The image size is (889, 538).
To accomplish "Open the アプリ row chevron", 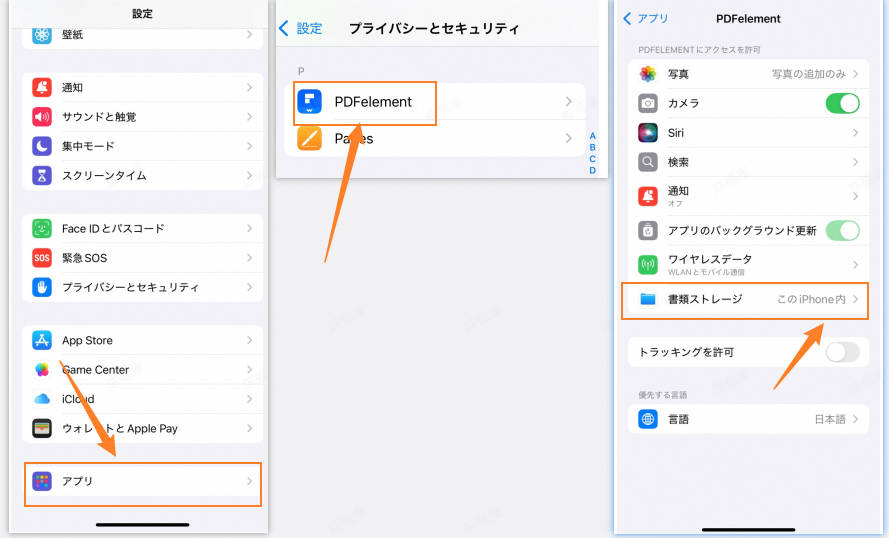I will coord(249,481).
